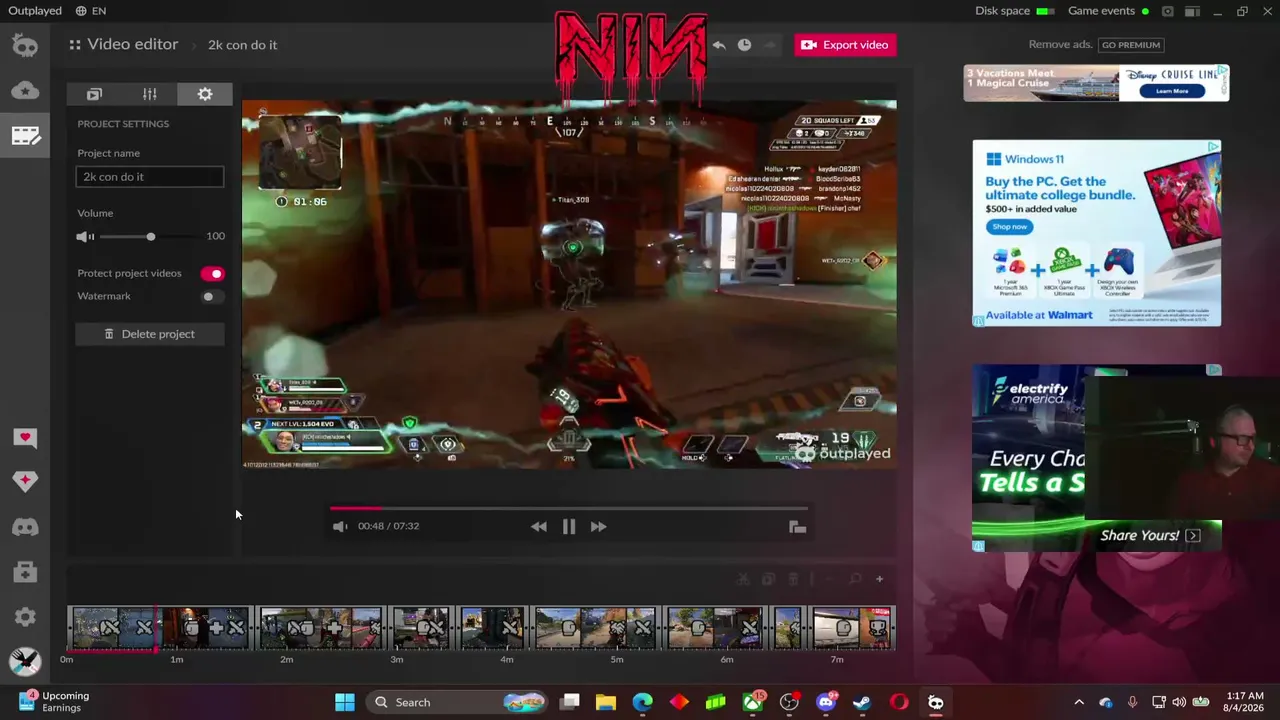Open the Outplayed skull home icon
The image size is (1280, 720).
(x=25, y=46)
